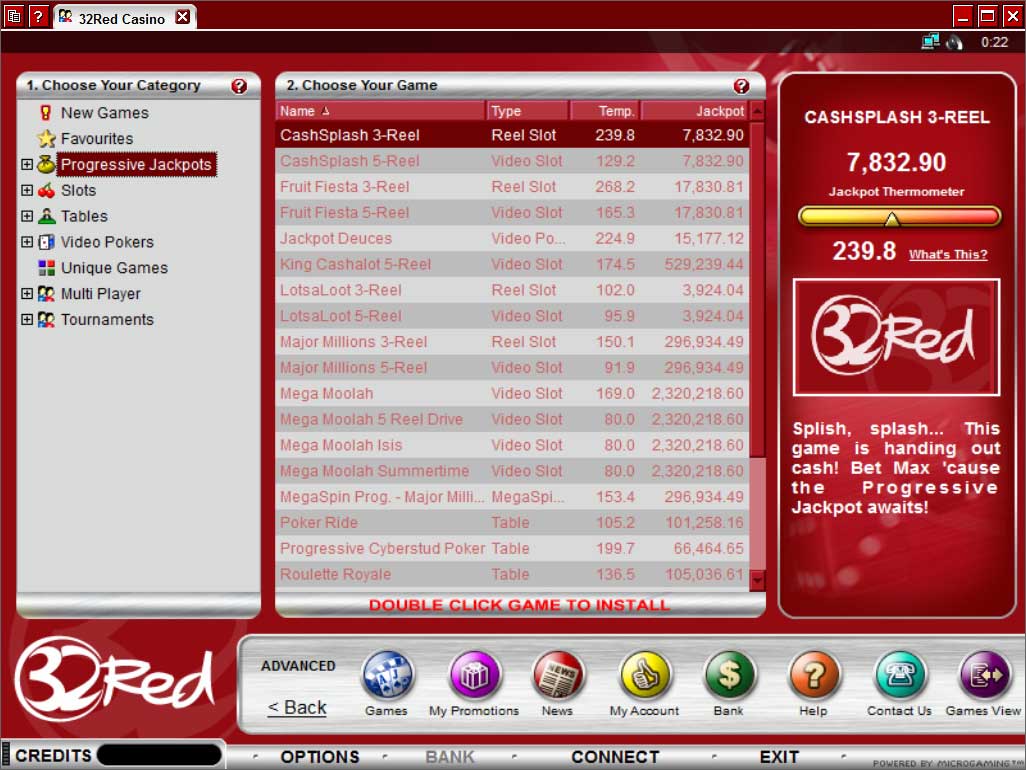The width and height of the screenshot is (1026, 770).
Task: Open the Bank dollar icon
Action: pos(730,675)
